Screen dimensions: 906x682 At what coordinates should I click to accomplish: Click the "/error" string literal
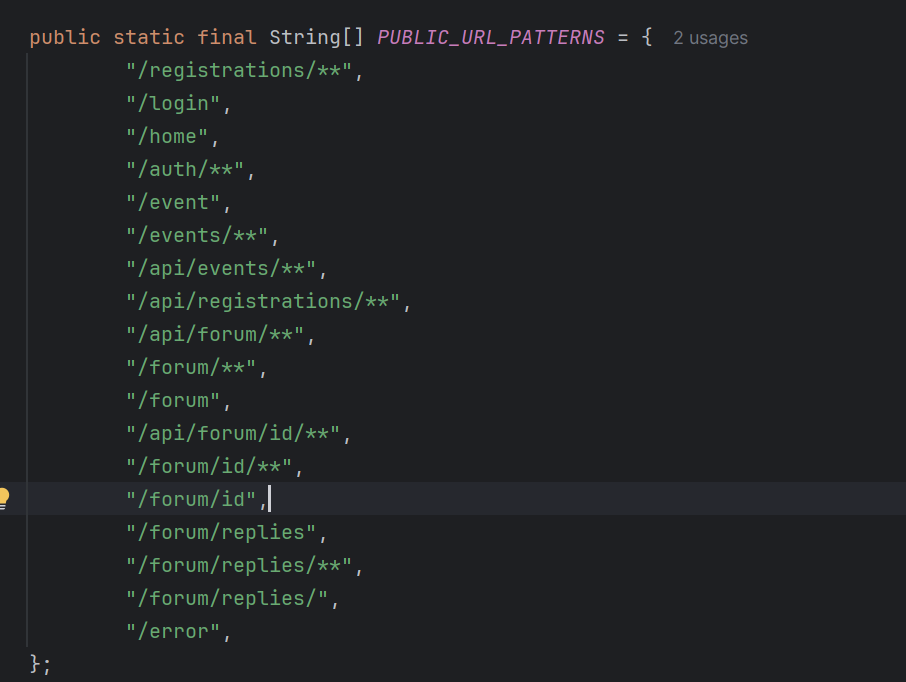[x=173, y=632]
